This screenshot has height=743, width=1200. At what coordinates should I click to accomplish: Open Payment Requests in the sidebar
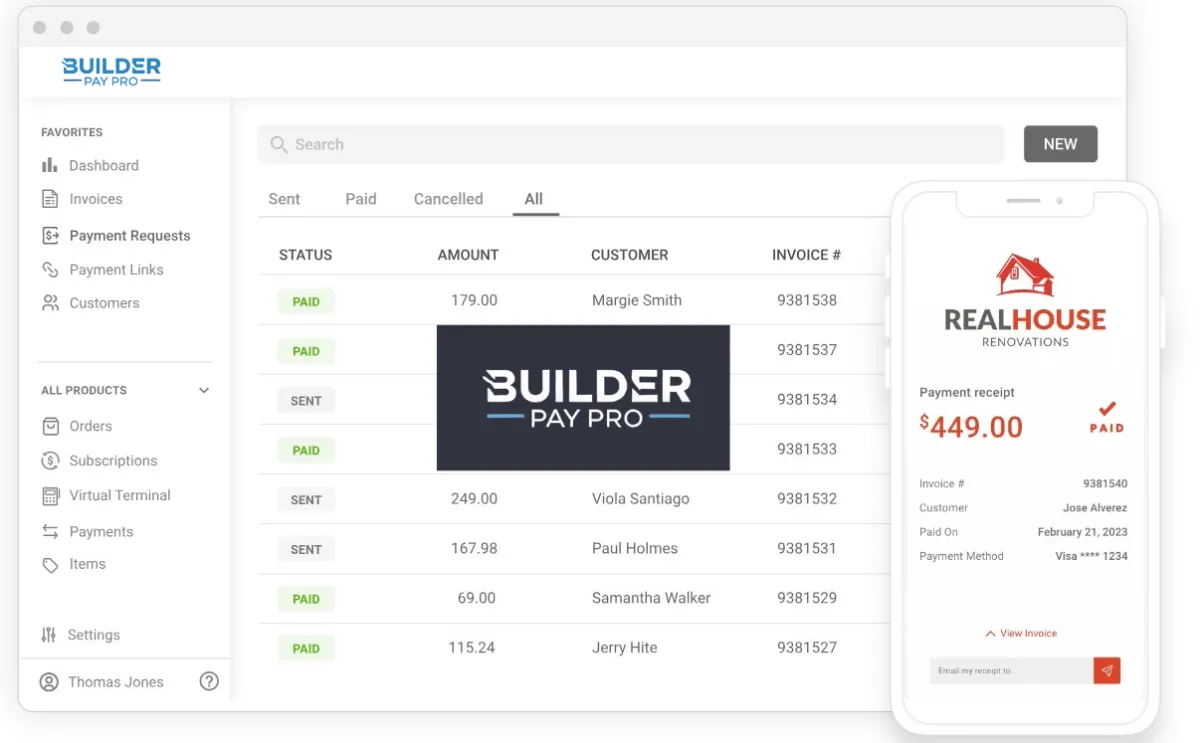(x=130, y=236)
